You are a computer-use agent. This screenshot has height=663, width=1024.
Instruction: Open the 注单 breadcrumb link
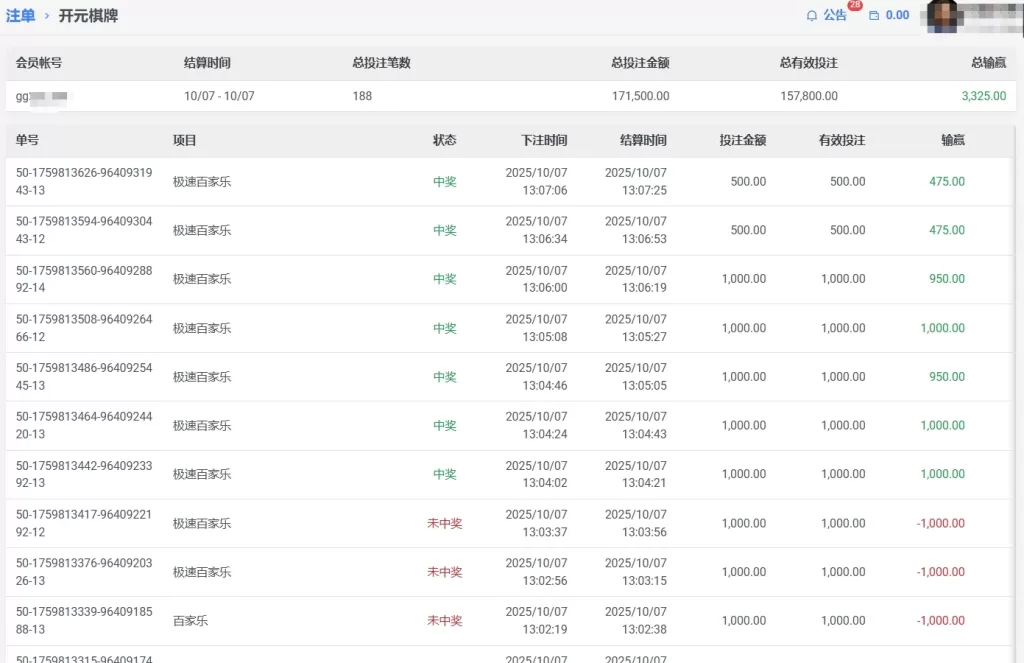click(20, 16)
